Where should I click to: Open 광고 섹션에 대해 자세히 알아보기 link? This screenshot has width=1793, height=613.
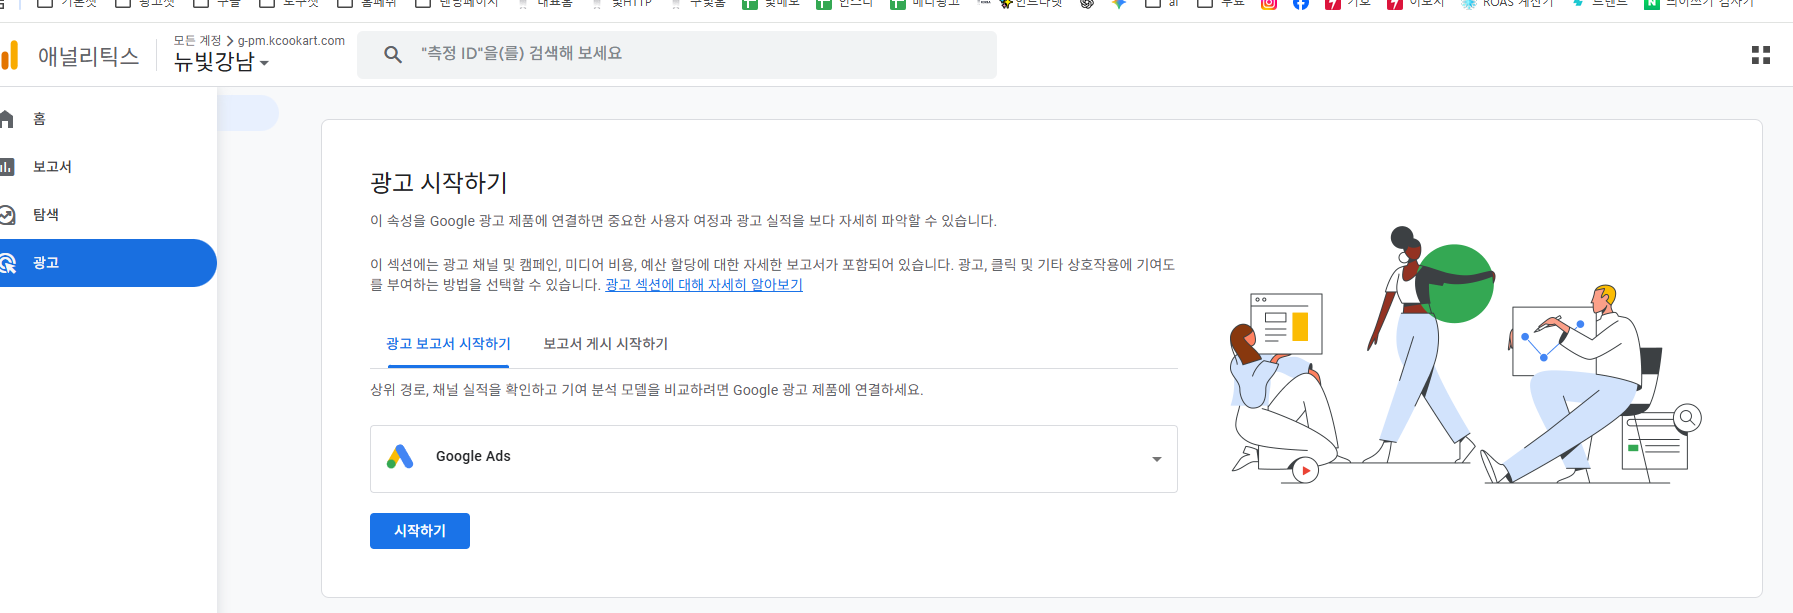(x=704, y=285)
